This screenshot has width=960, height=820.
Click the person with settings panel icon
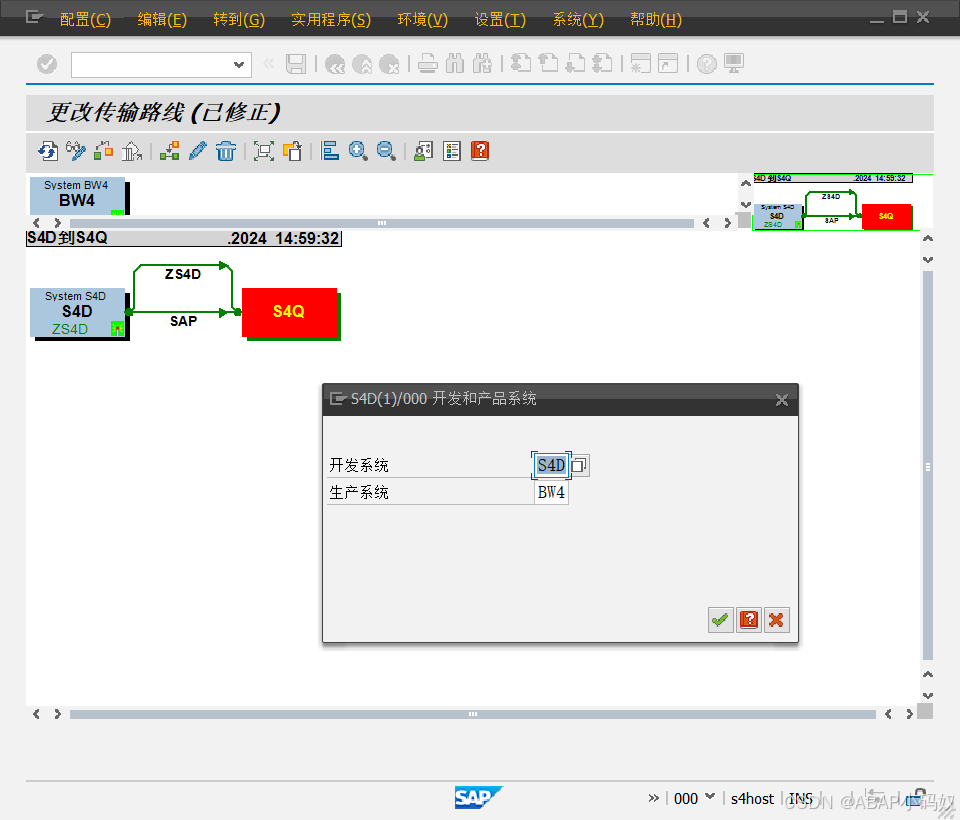[424, 151]
